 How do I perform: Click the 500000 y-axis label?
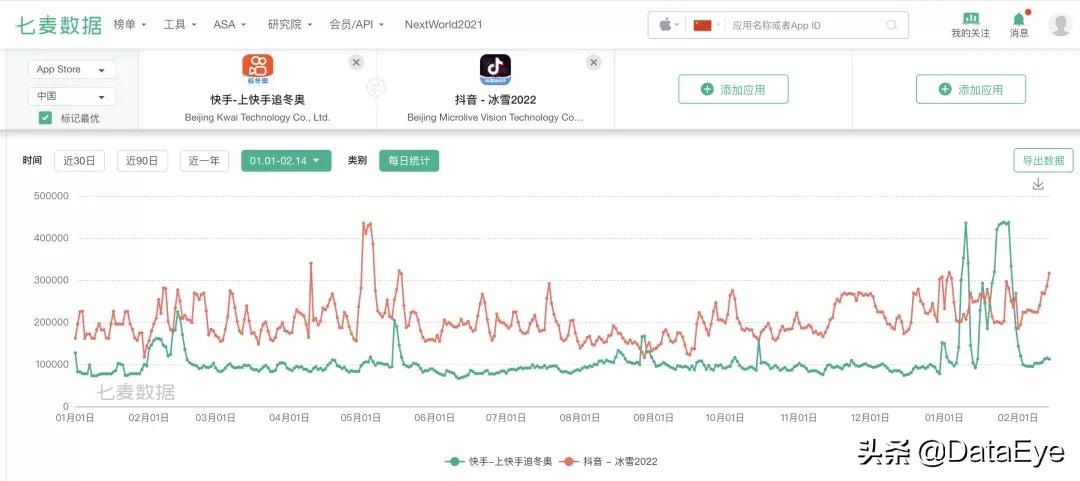(52, 196)
